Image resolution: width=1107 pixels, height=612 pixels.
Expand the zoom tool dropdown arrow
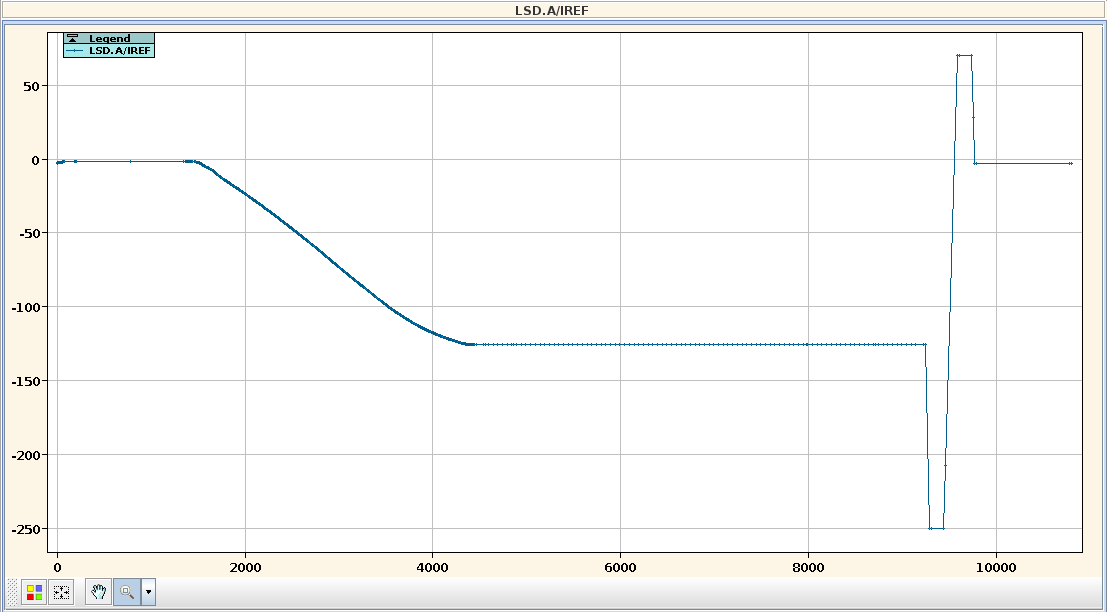click(149, 592)
